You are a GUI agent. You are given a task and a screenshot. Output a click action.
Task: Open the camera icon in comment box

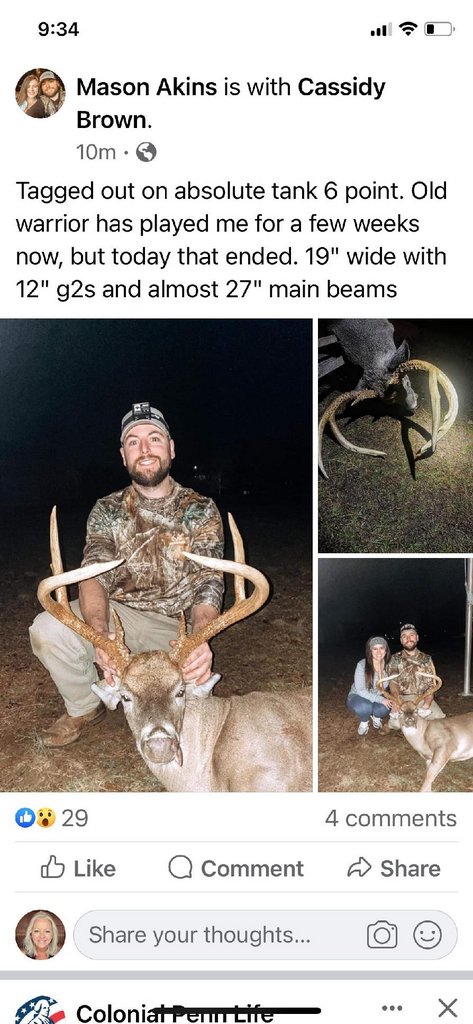[382, 935]
